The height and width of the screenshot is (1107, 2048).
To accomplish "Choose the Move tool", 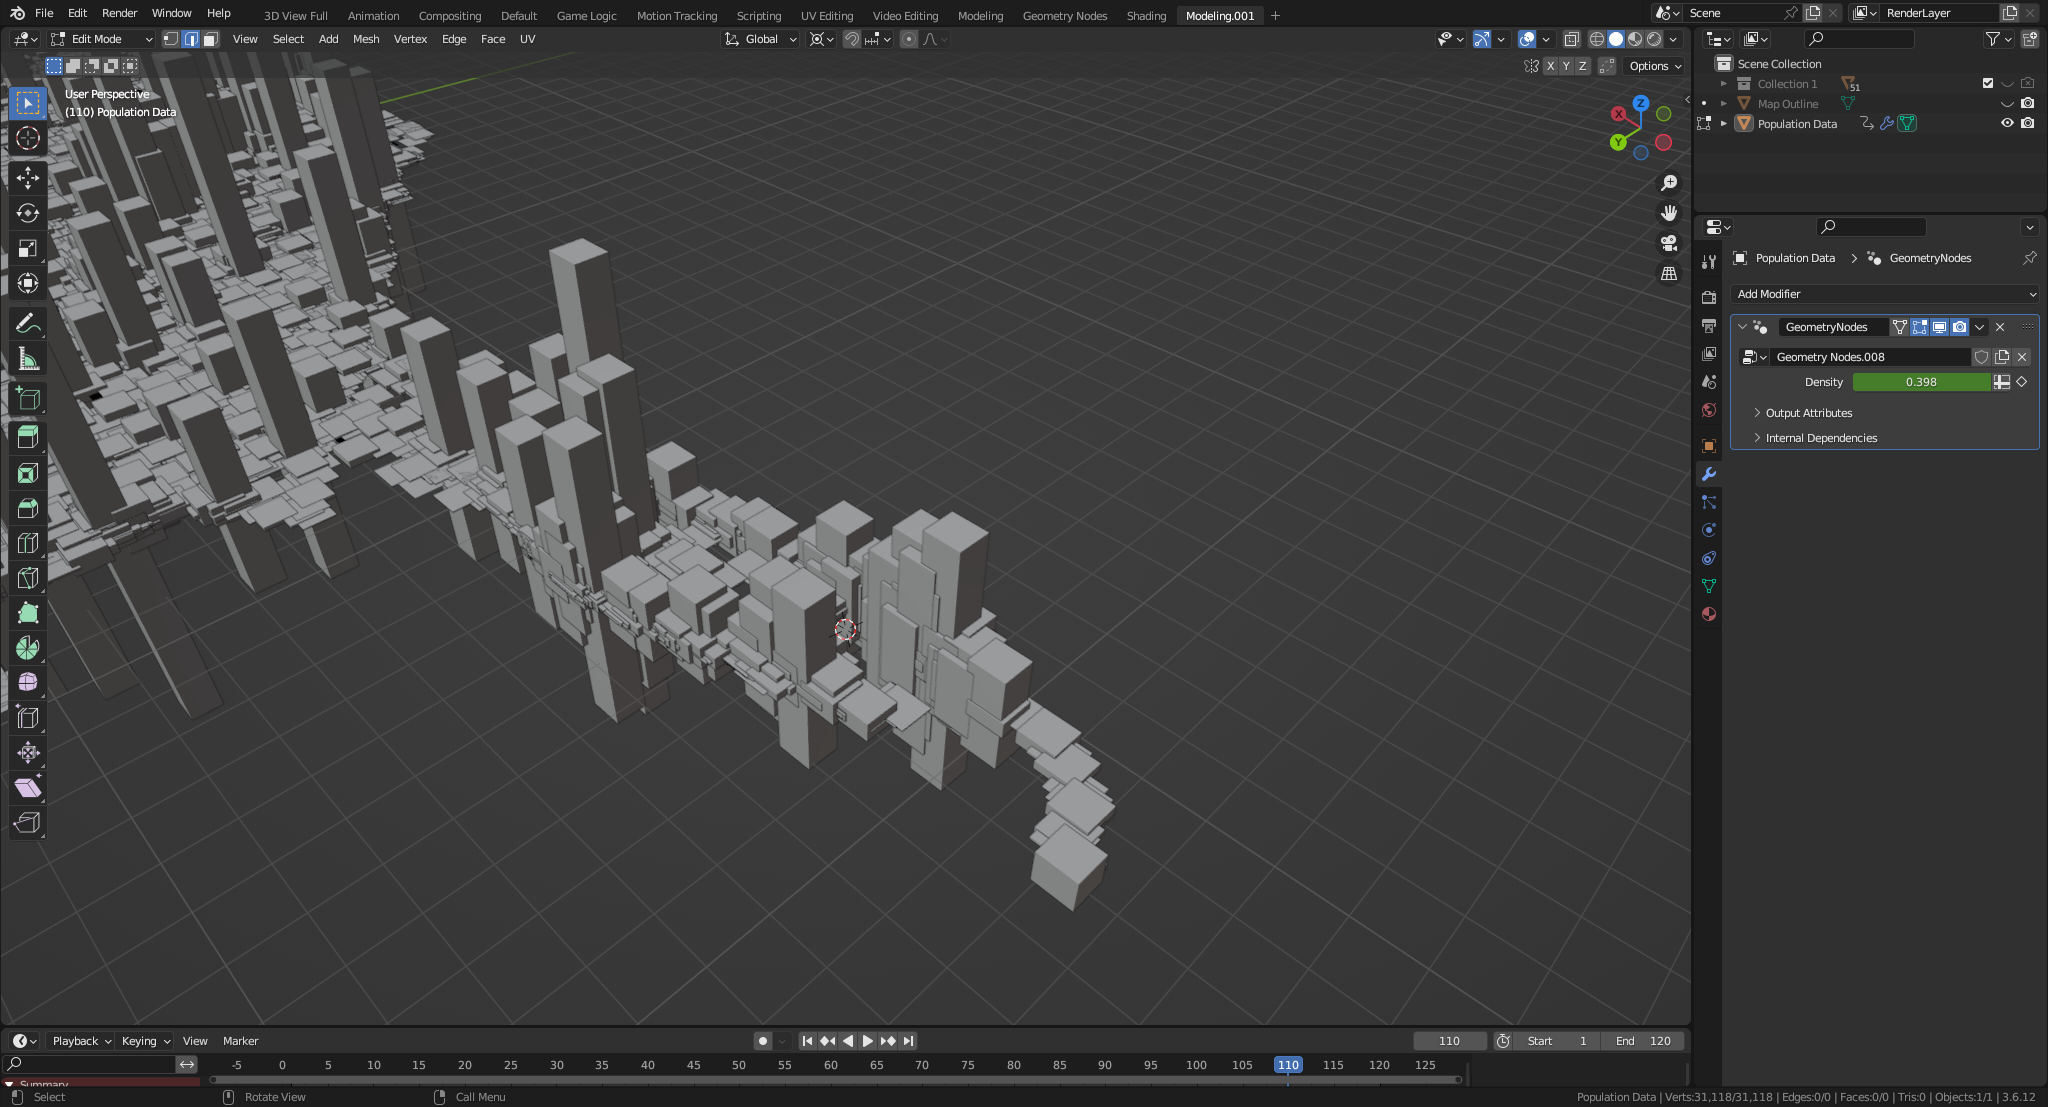I will (x=28, y=178).
